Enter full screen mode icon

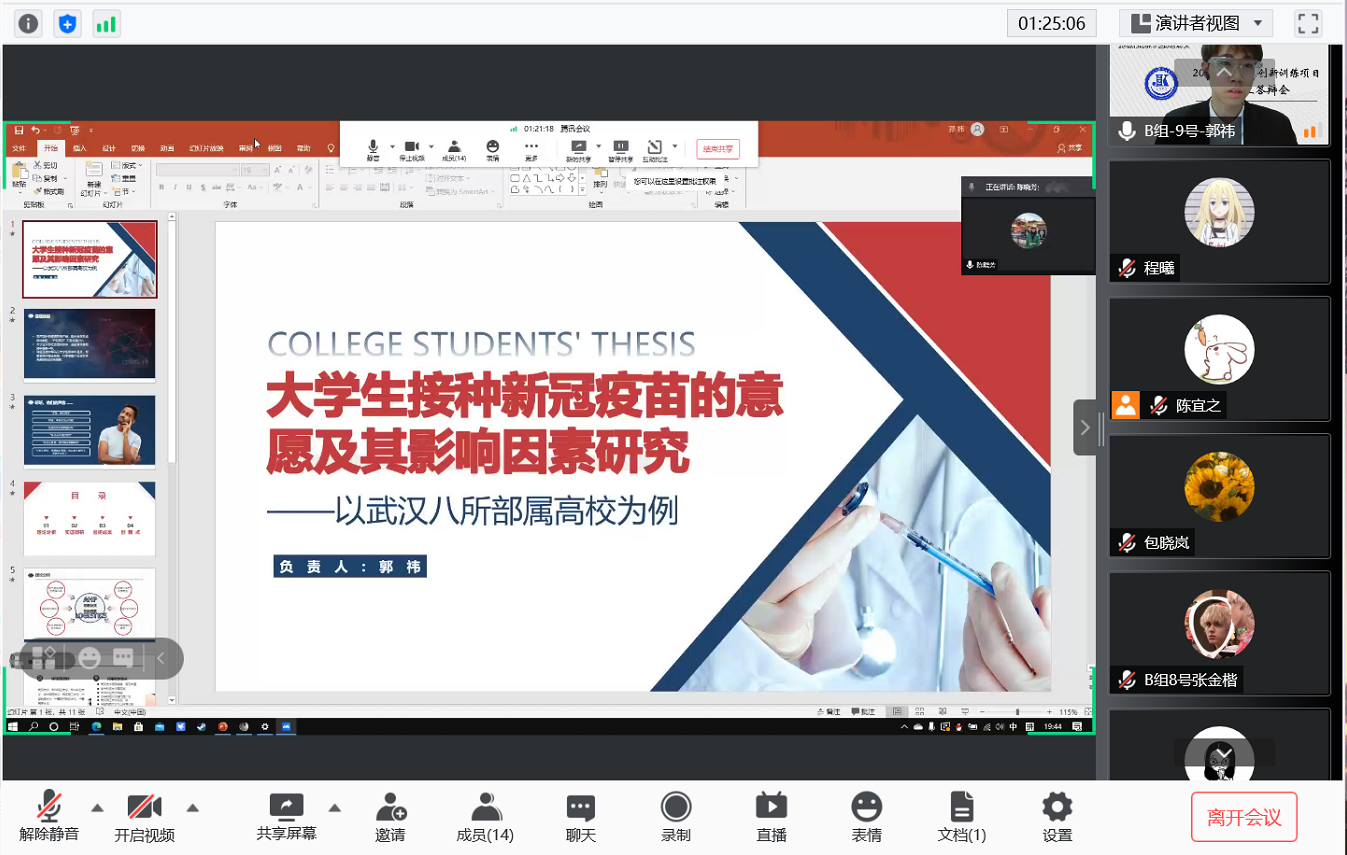[x=1308, y=23]
